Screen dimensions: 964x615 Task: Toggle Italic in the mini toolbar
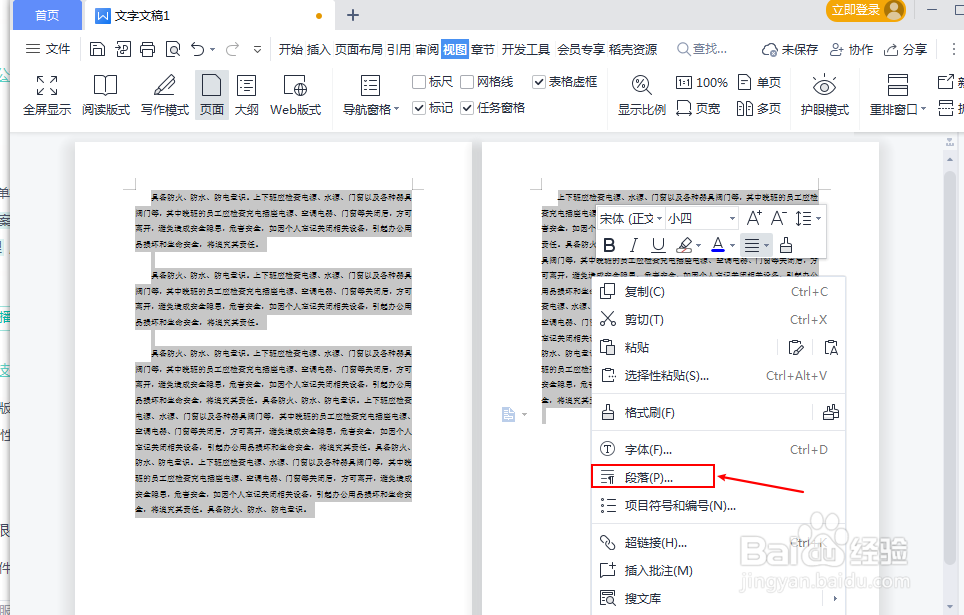click(x=634, y=245)
